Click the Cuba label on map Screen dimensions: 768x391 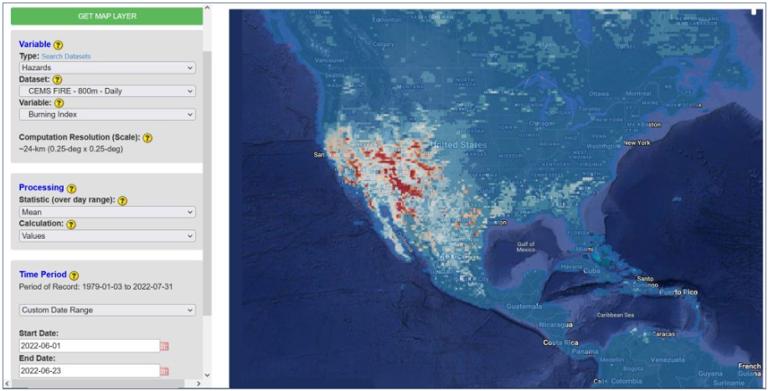(591, 270)
